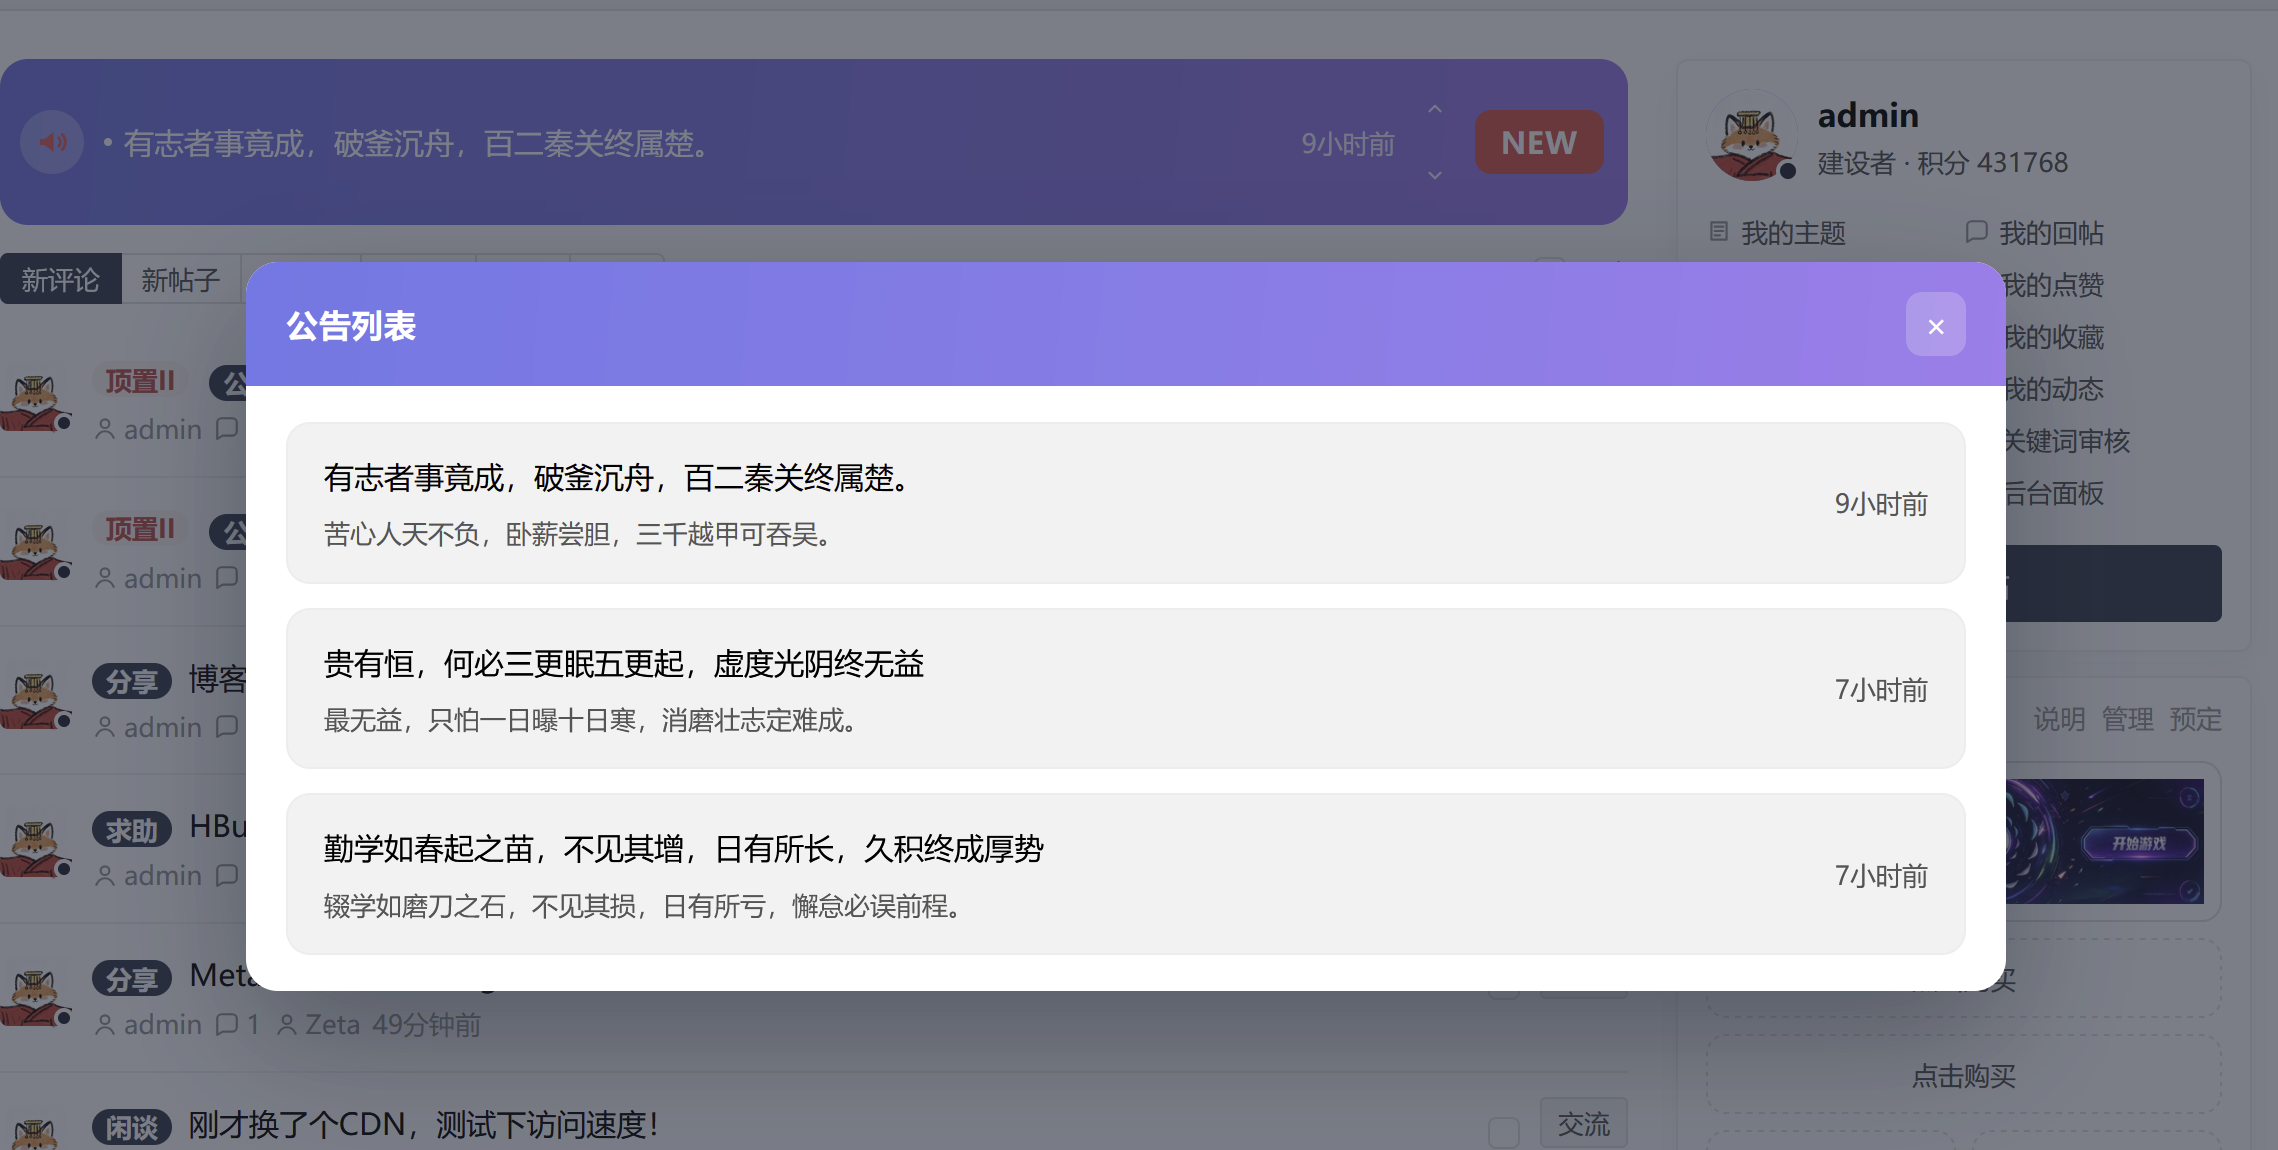Show next announcement with down chevron
The width and height of the screenshot is (2278, 1150).
pos(1435,175)
